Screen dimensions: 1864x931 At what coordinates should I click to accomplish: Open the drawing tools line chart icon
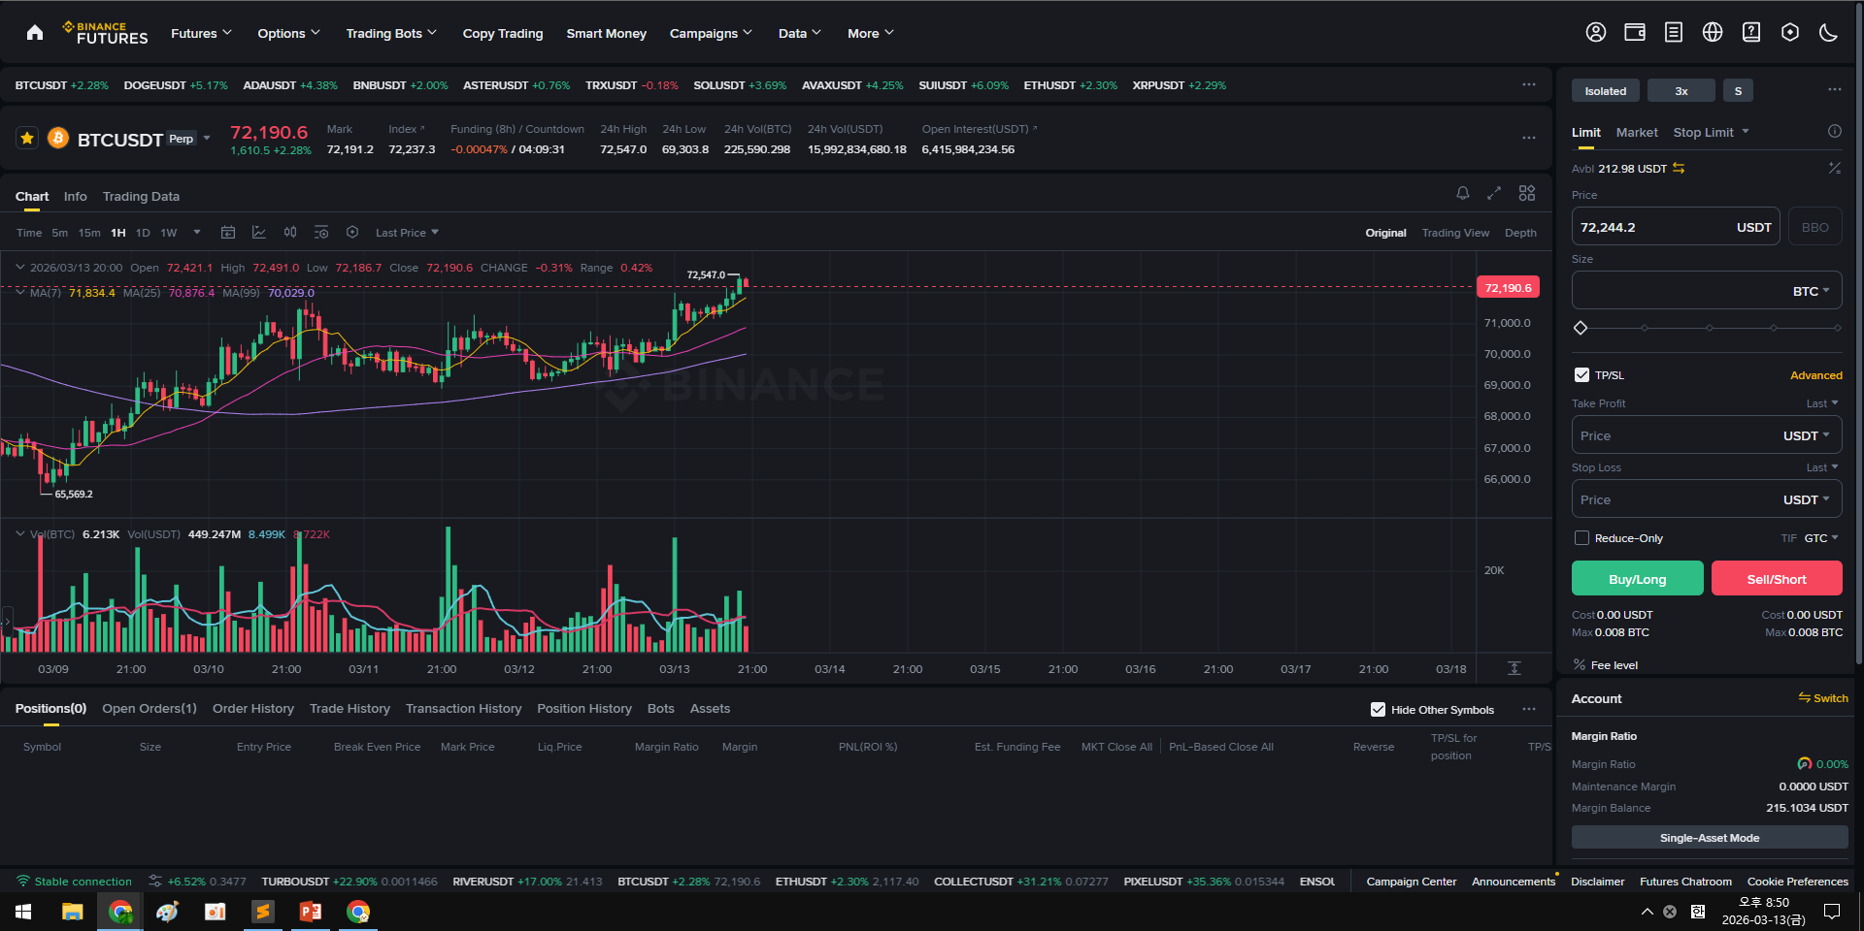pos(259,232)
